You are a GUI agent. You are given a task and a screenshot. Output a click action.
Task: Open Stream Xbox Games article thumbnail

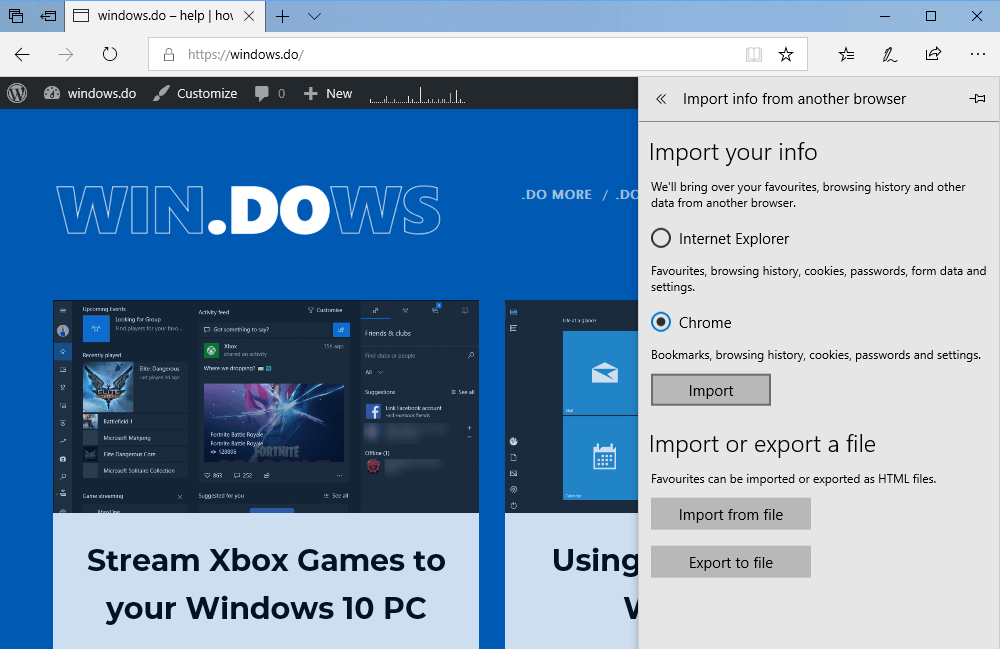pyautogui.click(x=266, y=406)
